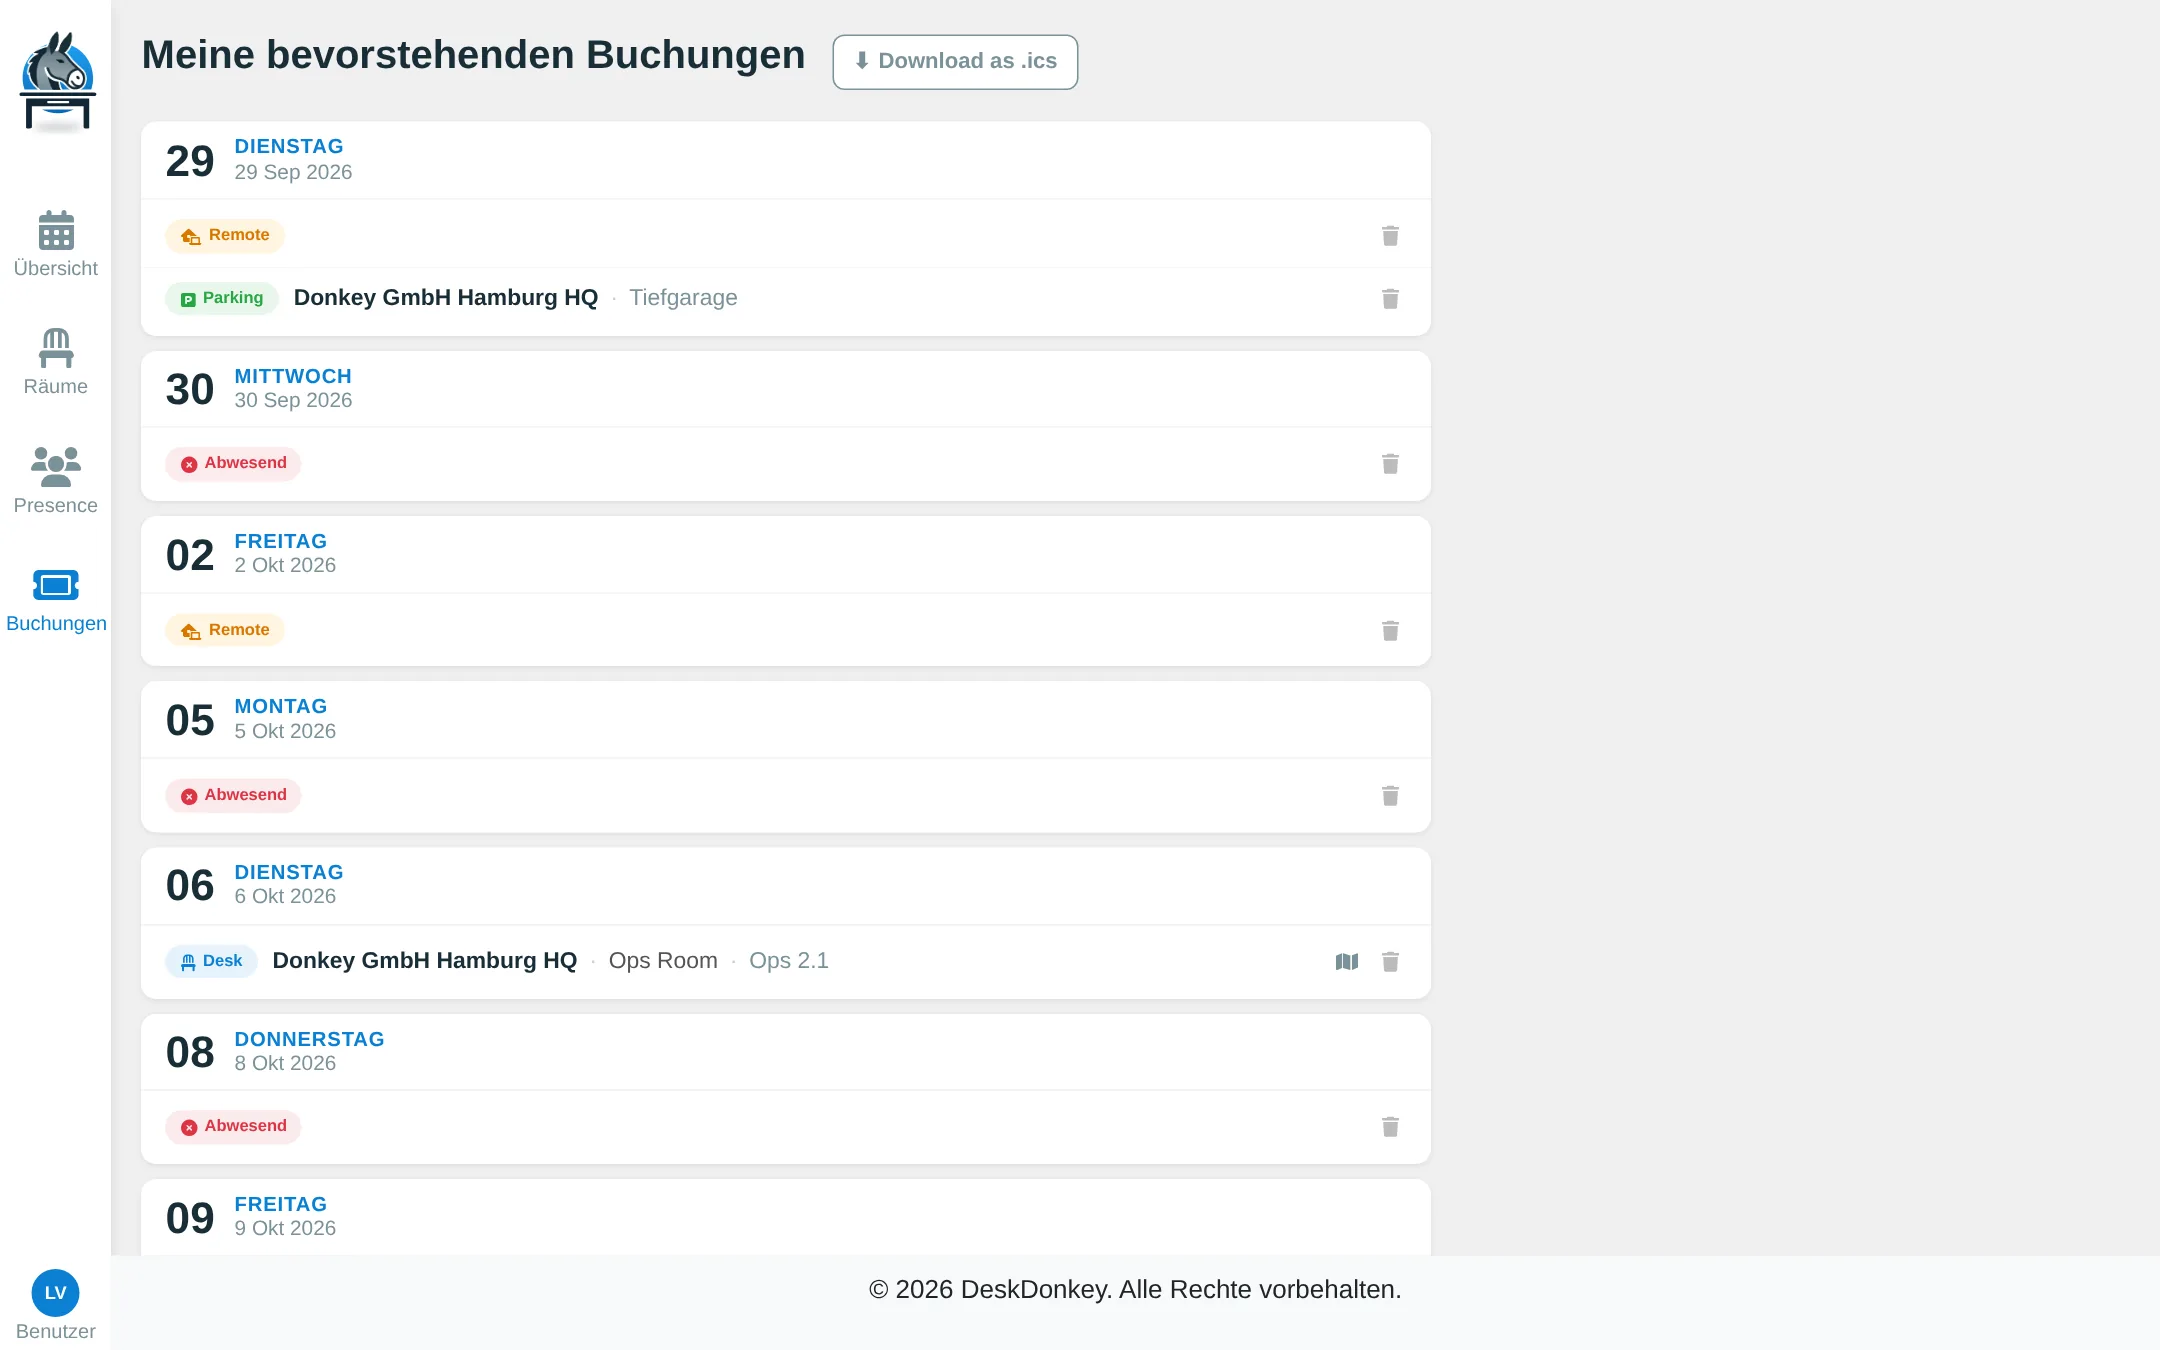This screenshot has width=2160, height=1350.
Task: Click the MONTAG 5 Okt 2026 header
Action: 786,720
